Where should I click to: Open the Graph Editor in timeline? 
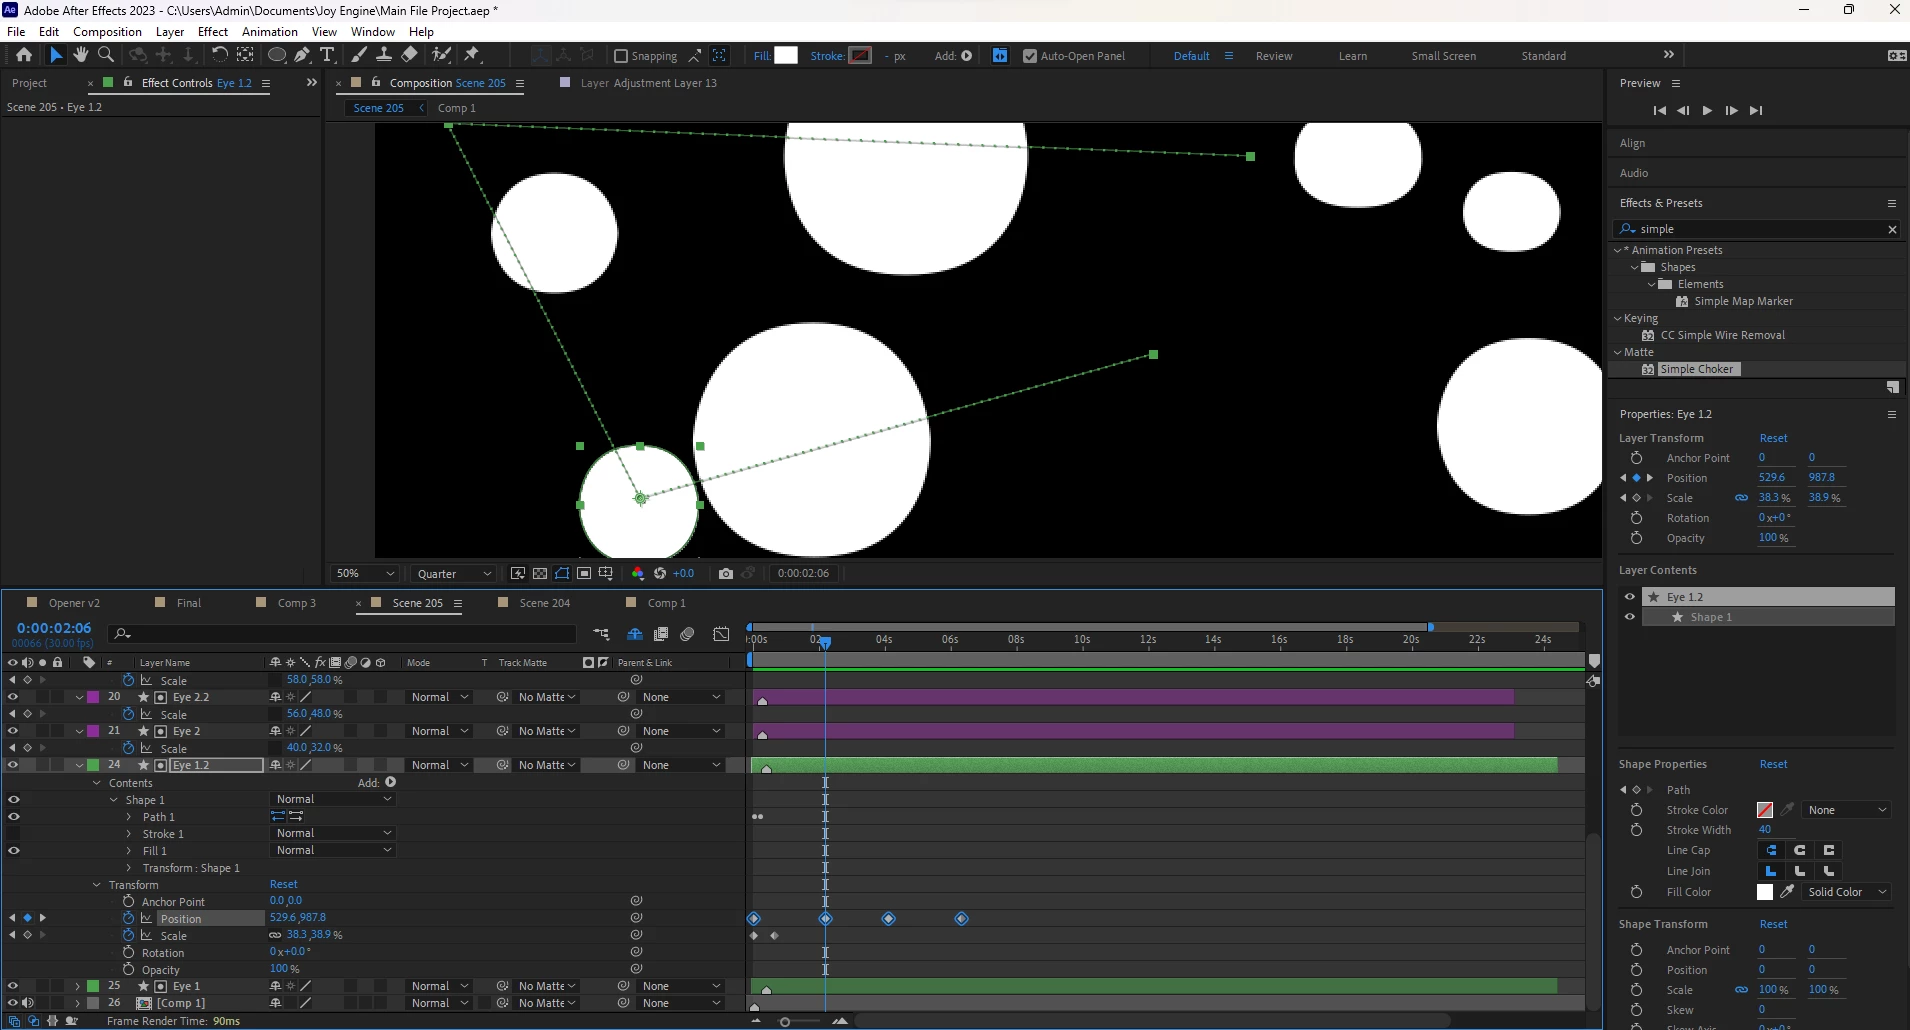[721, 634]
